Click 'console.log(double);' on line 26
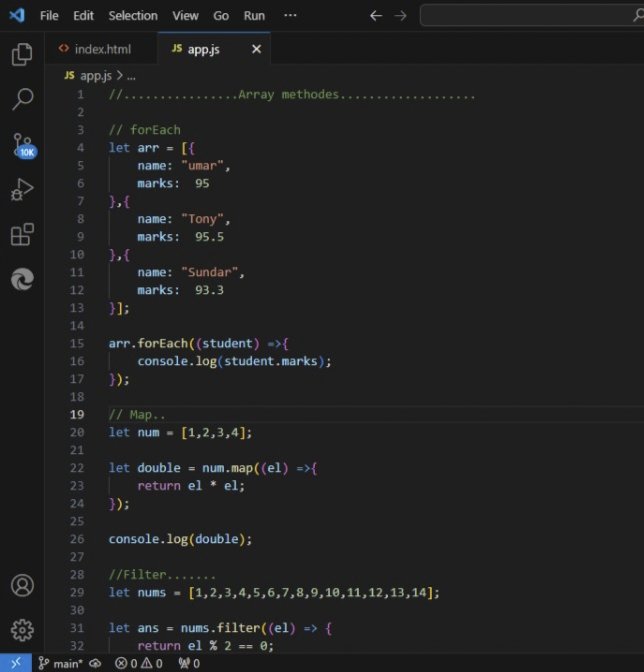The width and height of the screenshot is (644, 672). click(180, 539)
